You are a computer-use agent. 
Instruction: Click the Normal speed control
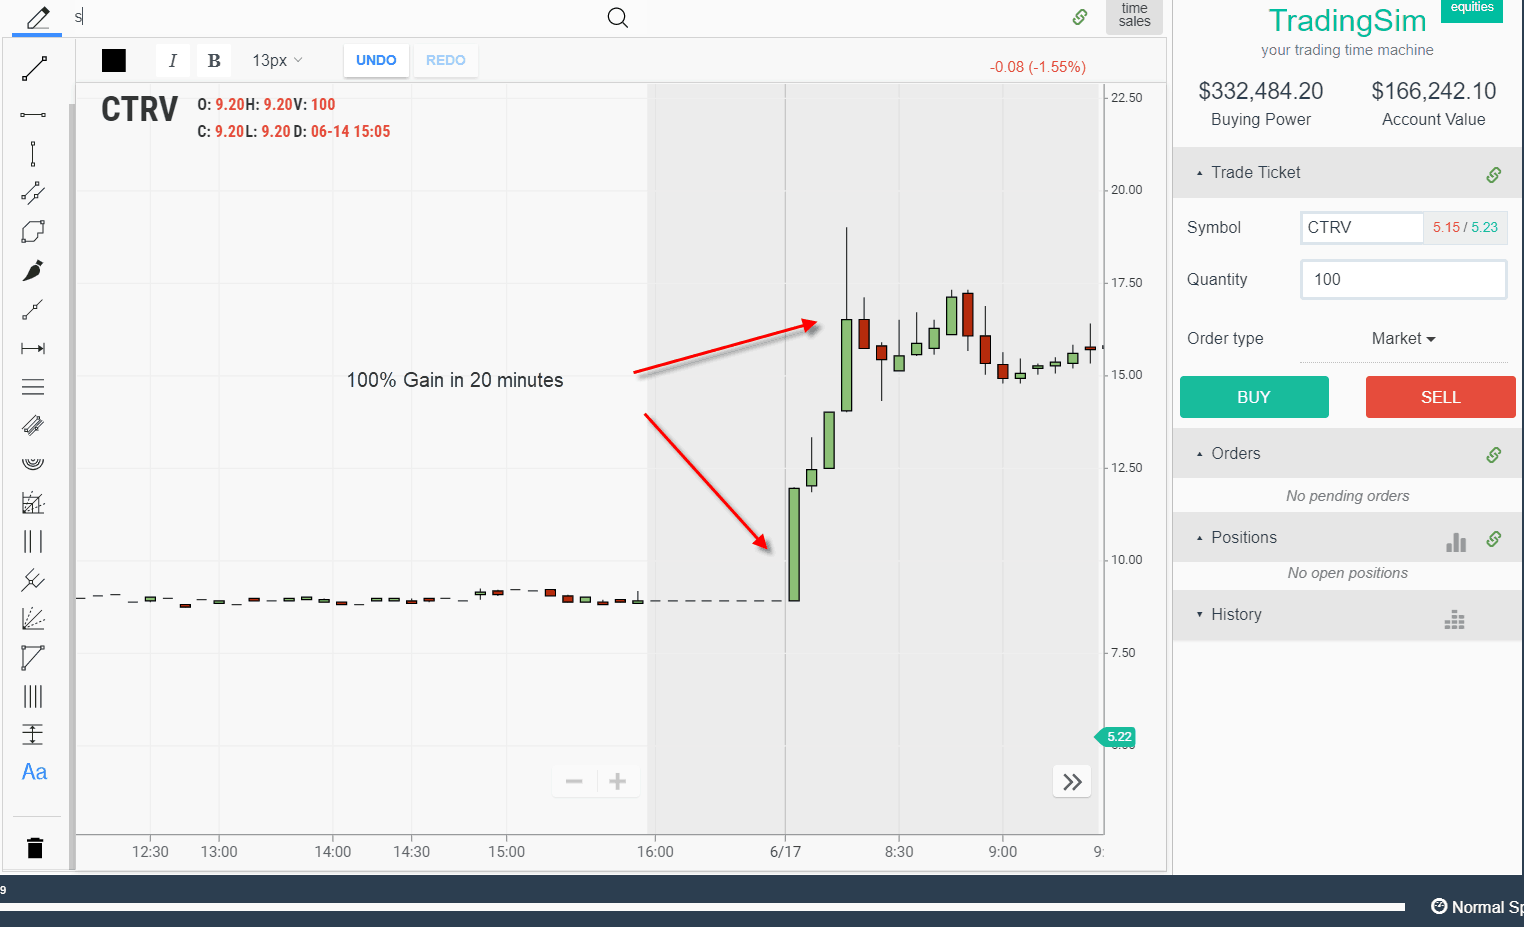click(1477, 907)
